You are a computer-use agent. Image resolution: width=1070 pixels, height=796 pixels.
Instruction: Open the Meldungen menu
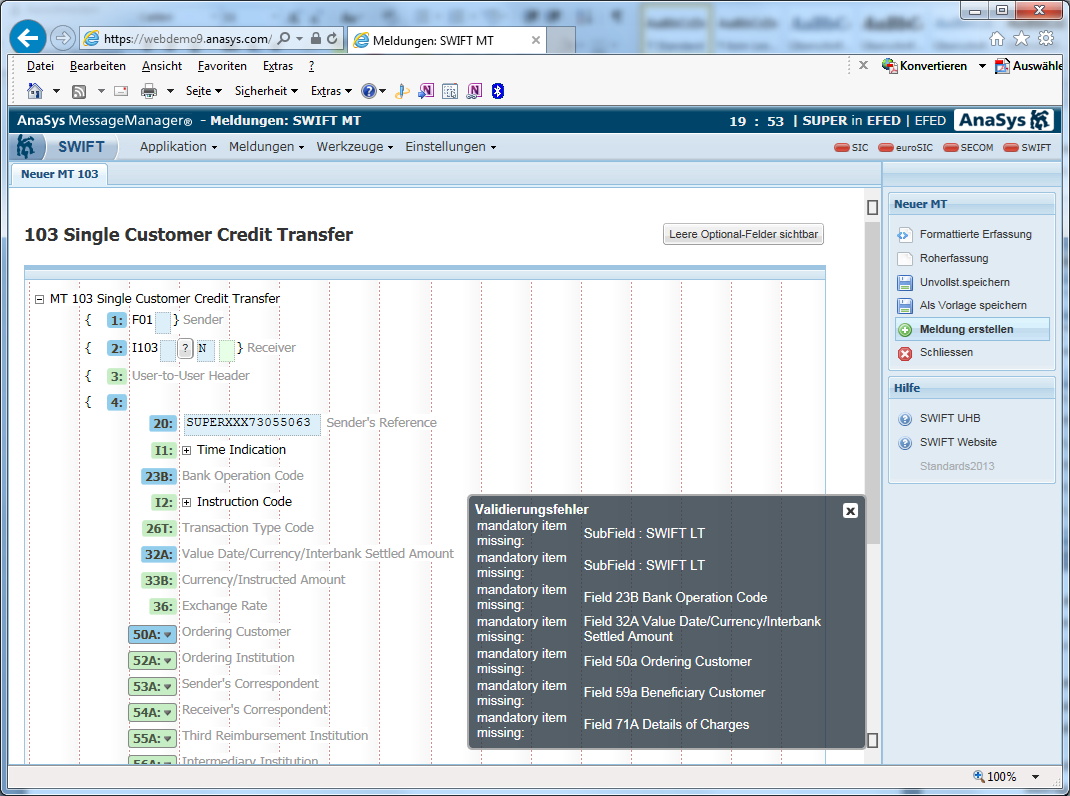coord(266,147)
